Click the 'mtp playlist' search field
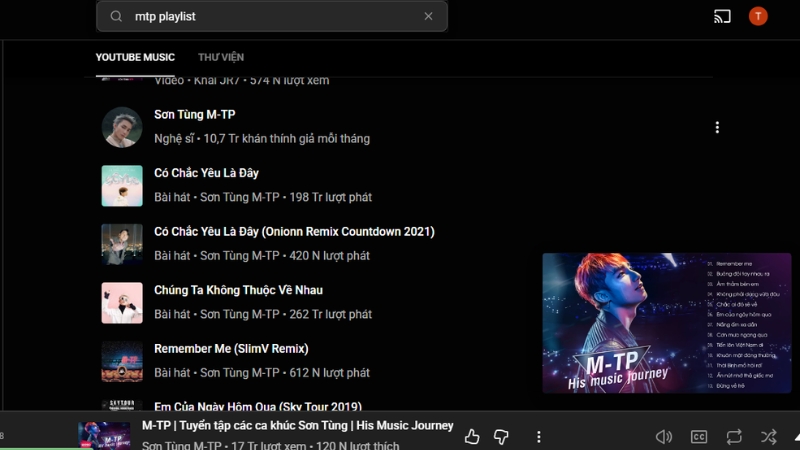 click(272, 16)
